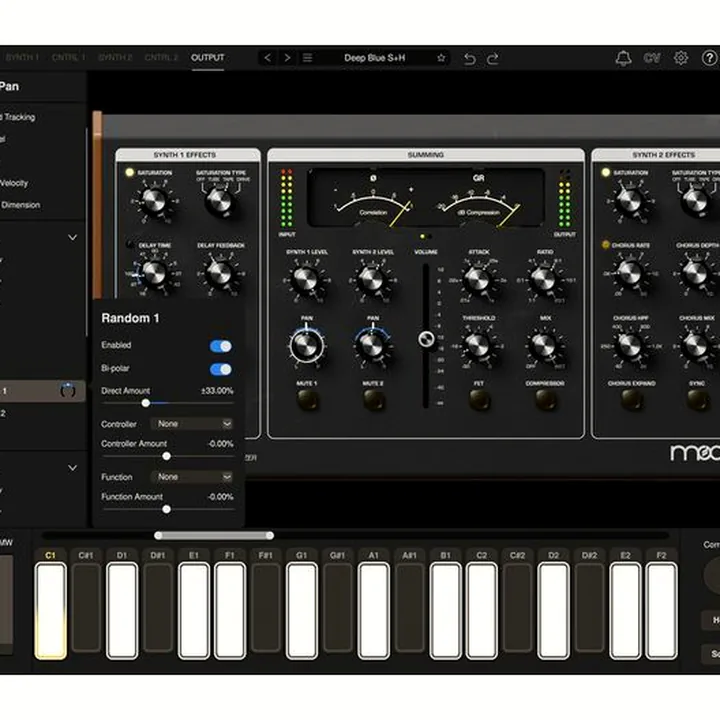Click the Correlation meter display
This screenshot has height=720, width=720.
[x=373, y=200]
